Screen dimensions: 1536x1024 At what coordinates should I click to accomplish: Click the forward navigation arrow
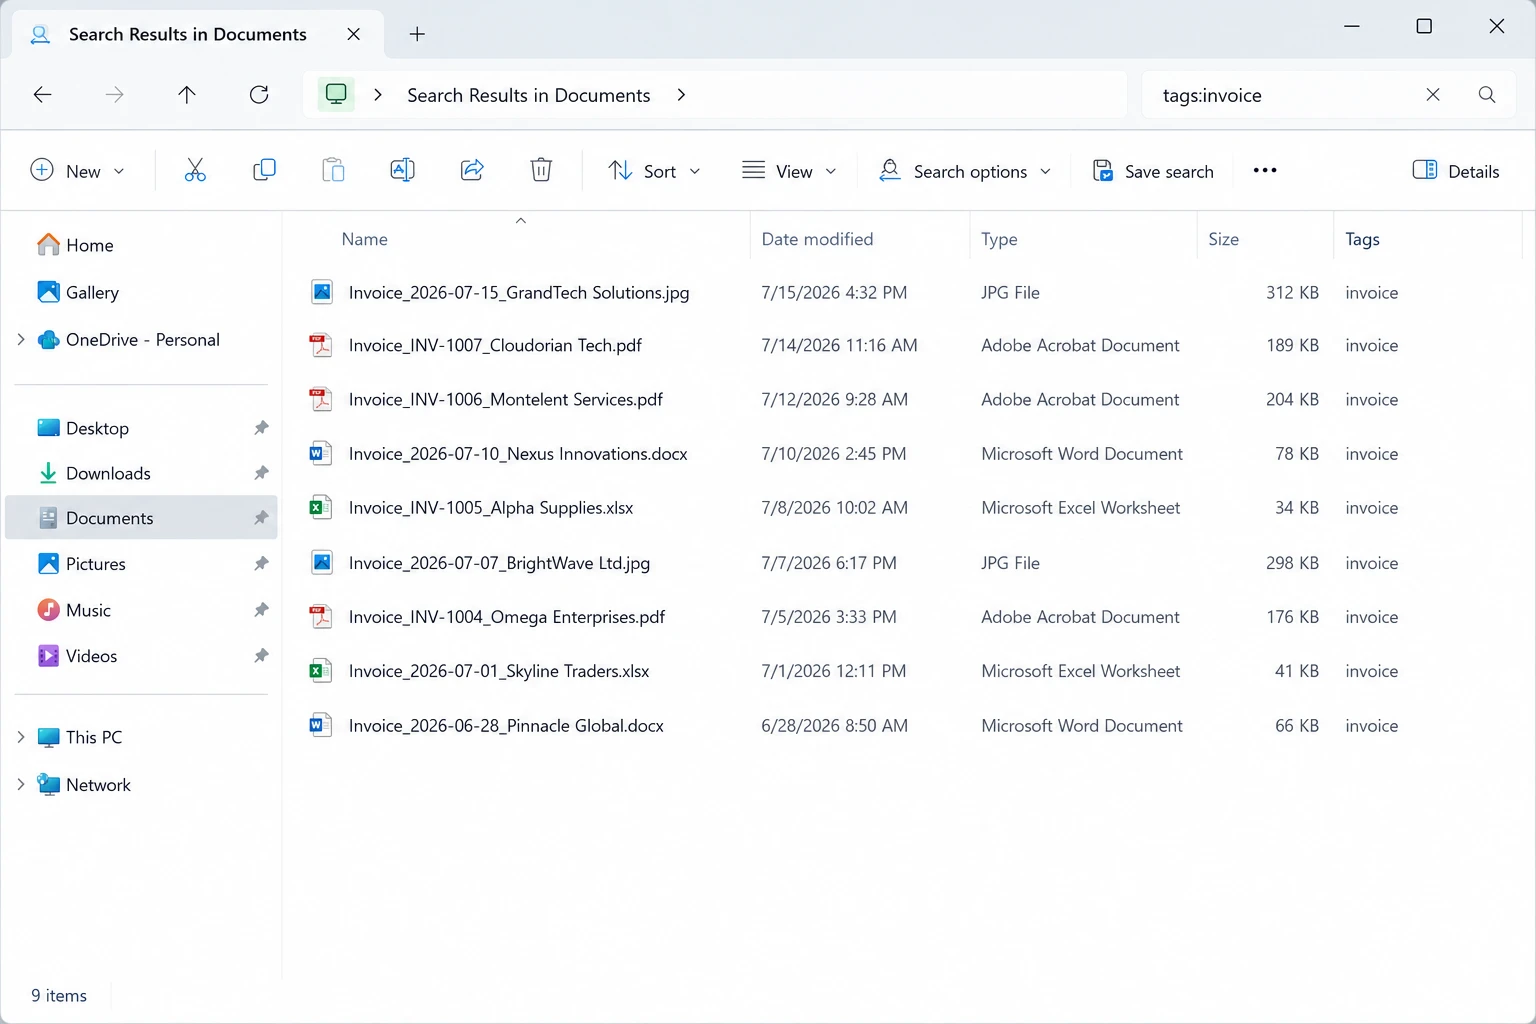(x=115, y=95)
